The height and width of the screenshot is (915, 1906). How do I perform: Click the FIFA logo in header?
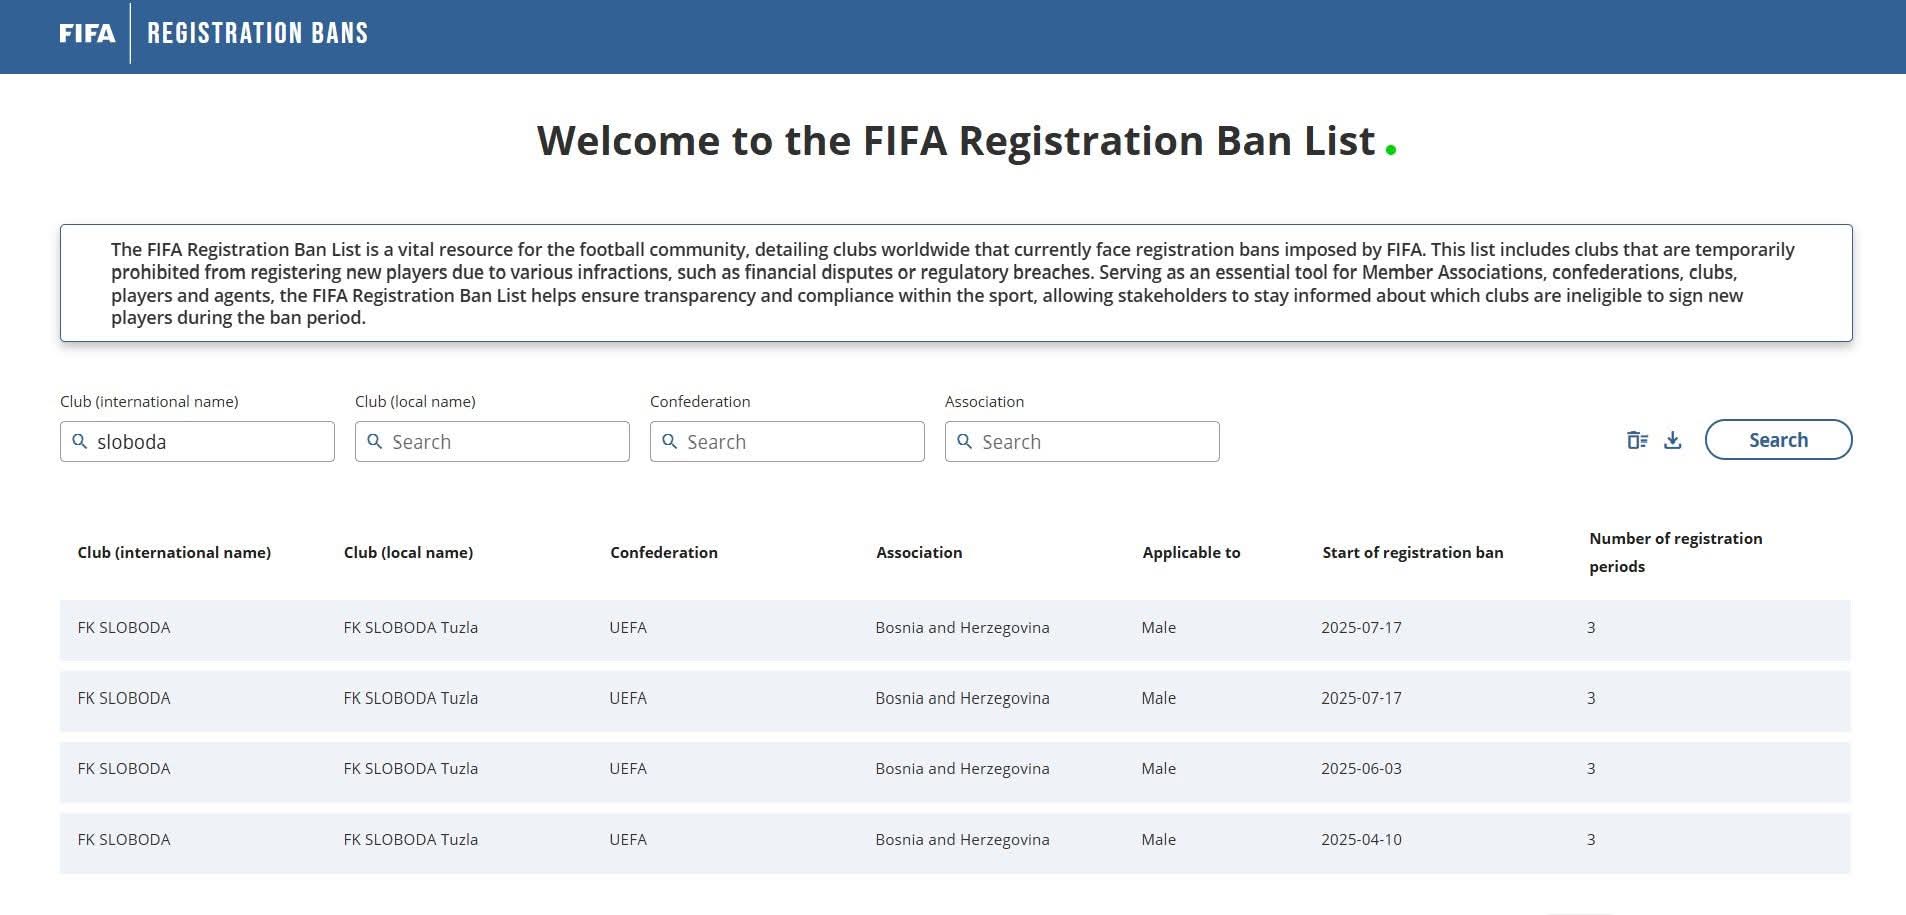click(x=87, y=33)
